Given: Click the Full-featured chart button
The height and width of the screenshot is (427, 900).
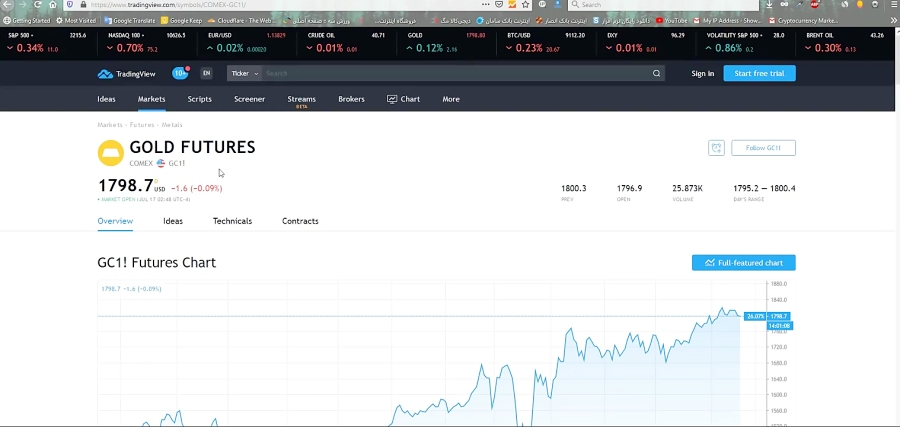Looking at the screenshot, I should 744,263.
